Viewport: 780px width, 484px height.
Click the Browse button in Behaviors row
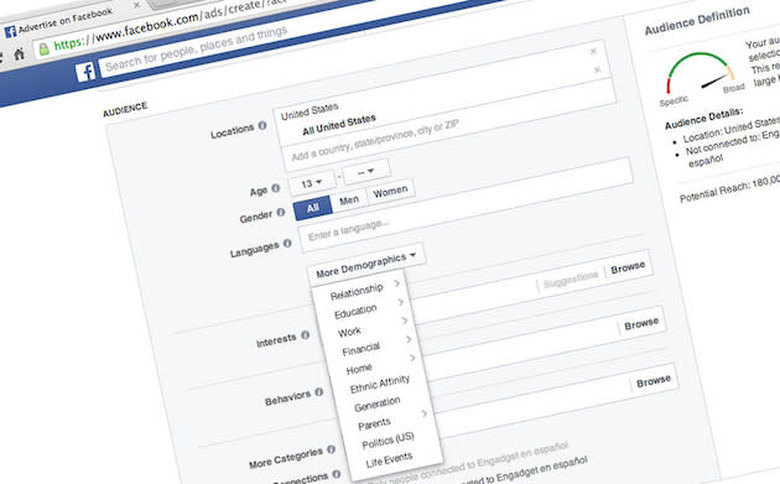click(653, 381)
